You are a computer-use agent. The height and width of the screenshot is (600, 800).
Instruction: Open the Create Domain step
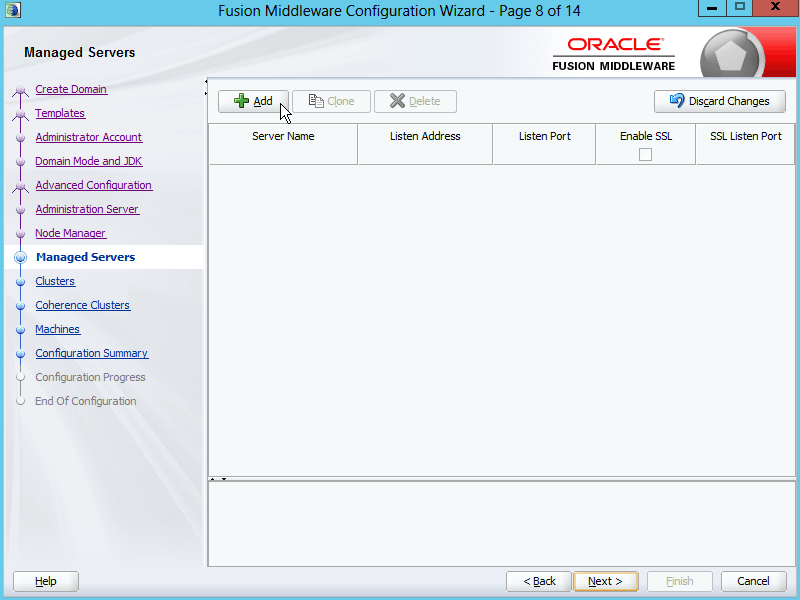[x=71, y=89]
